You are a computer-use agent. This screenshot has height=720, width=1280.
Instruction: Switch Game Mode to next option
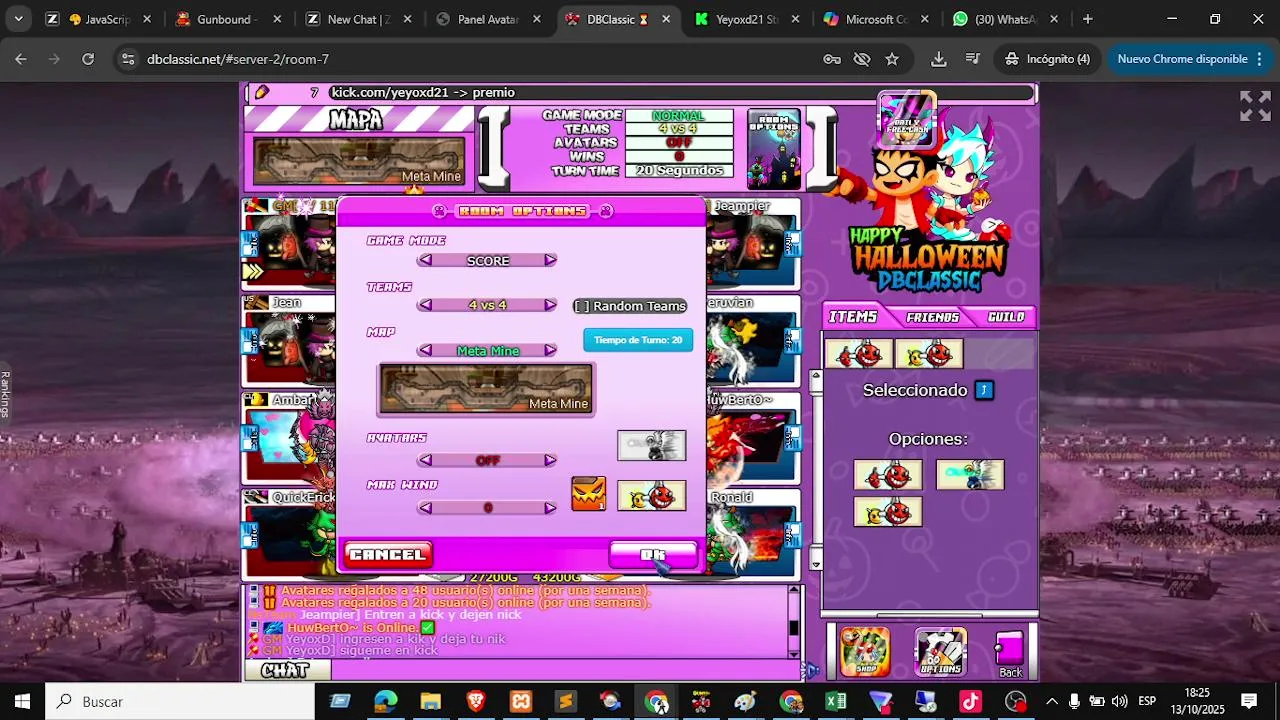click(550, 260)
